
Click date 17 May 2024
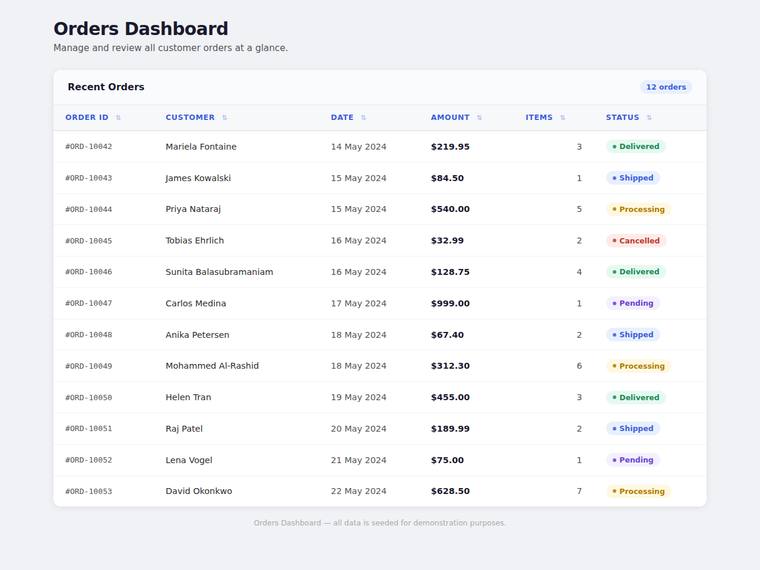pyautogui.click(x=359, y=303)
